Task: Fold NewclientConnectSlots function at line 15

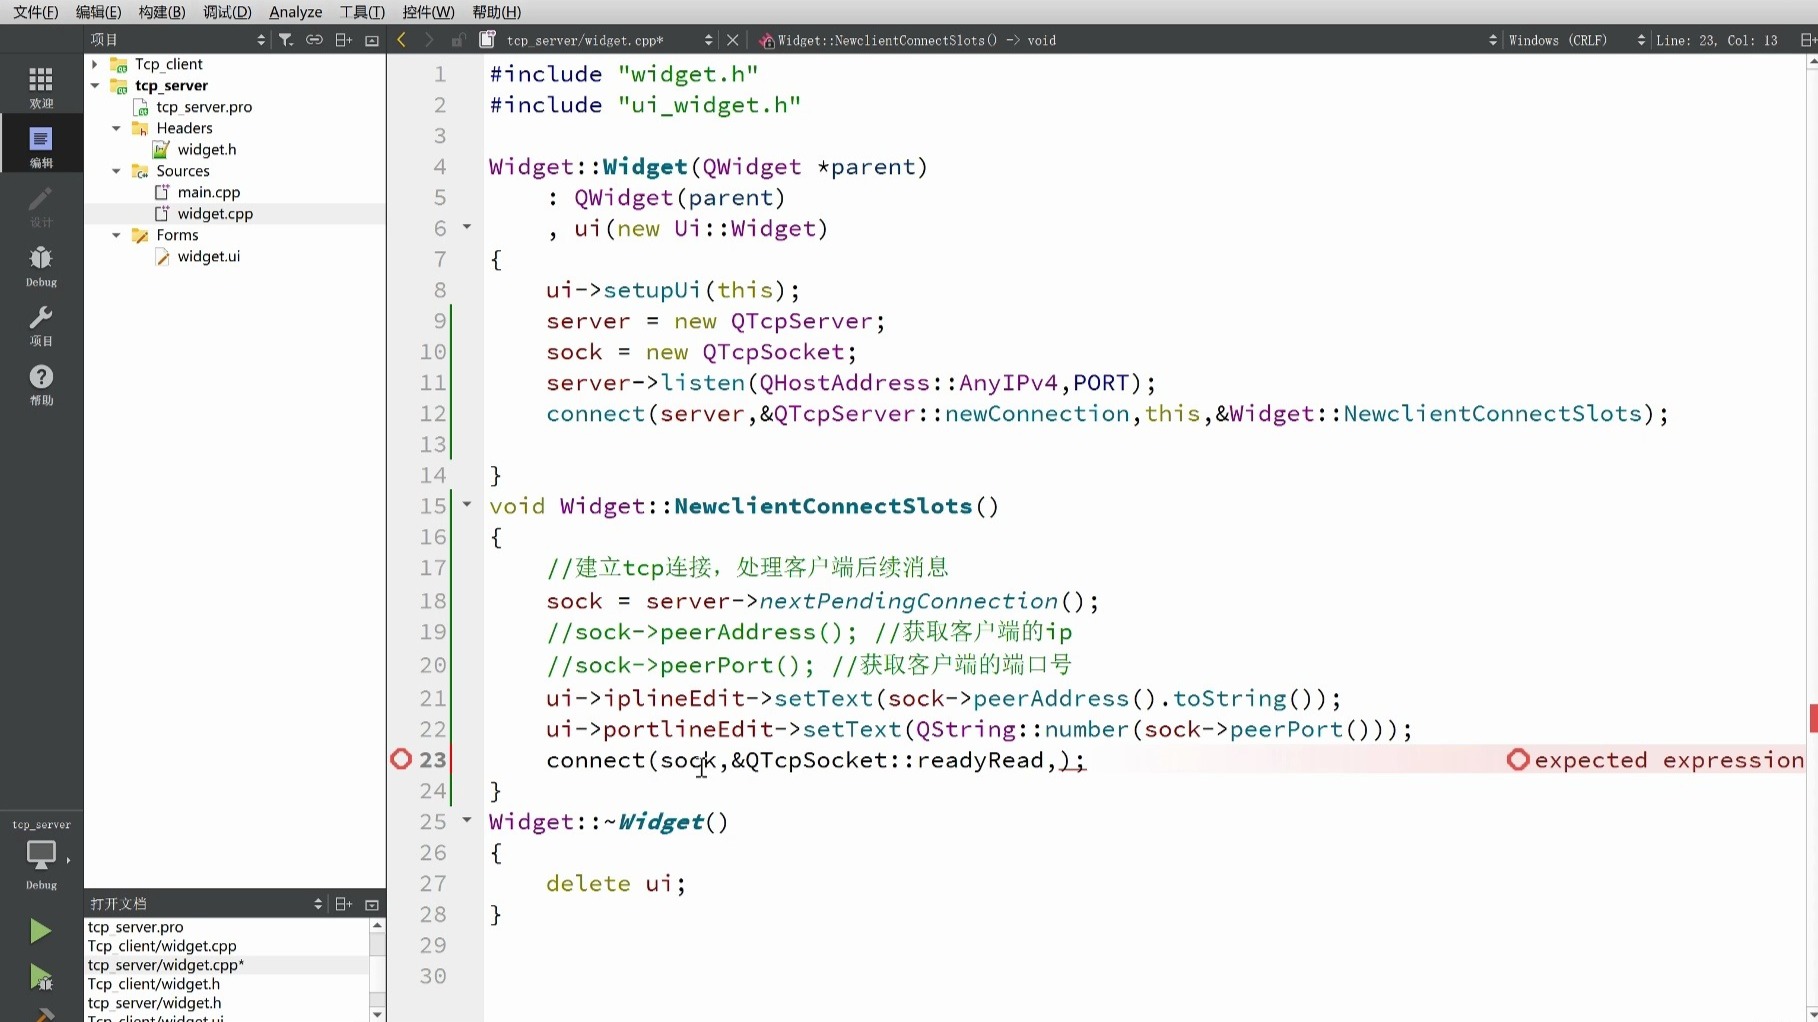Action: click(x=466, y=504)
